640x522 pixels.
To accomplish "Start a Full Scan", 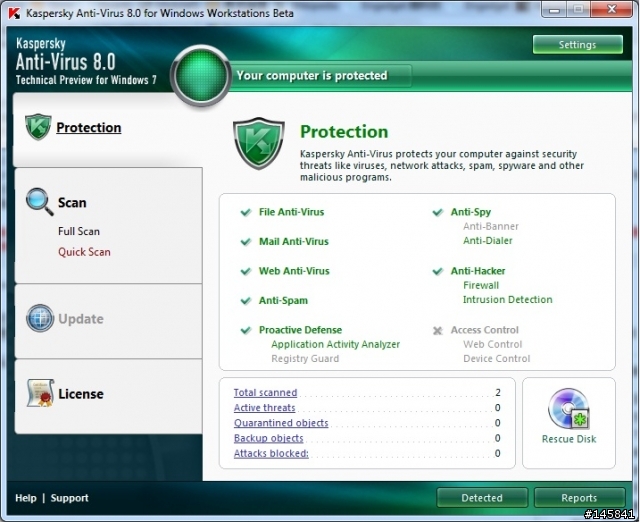I will click(79, 231).
